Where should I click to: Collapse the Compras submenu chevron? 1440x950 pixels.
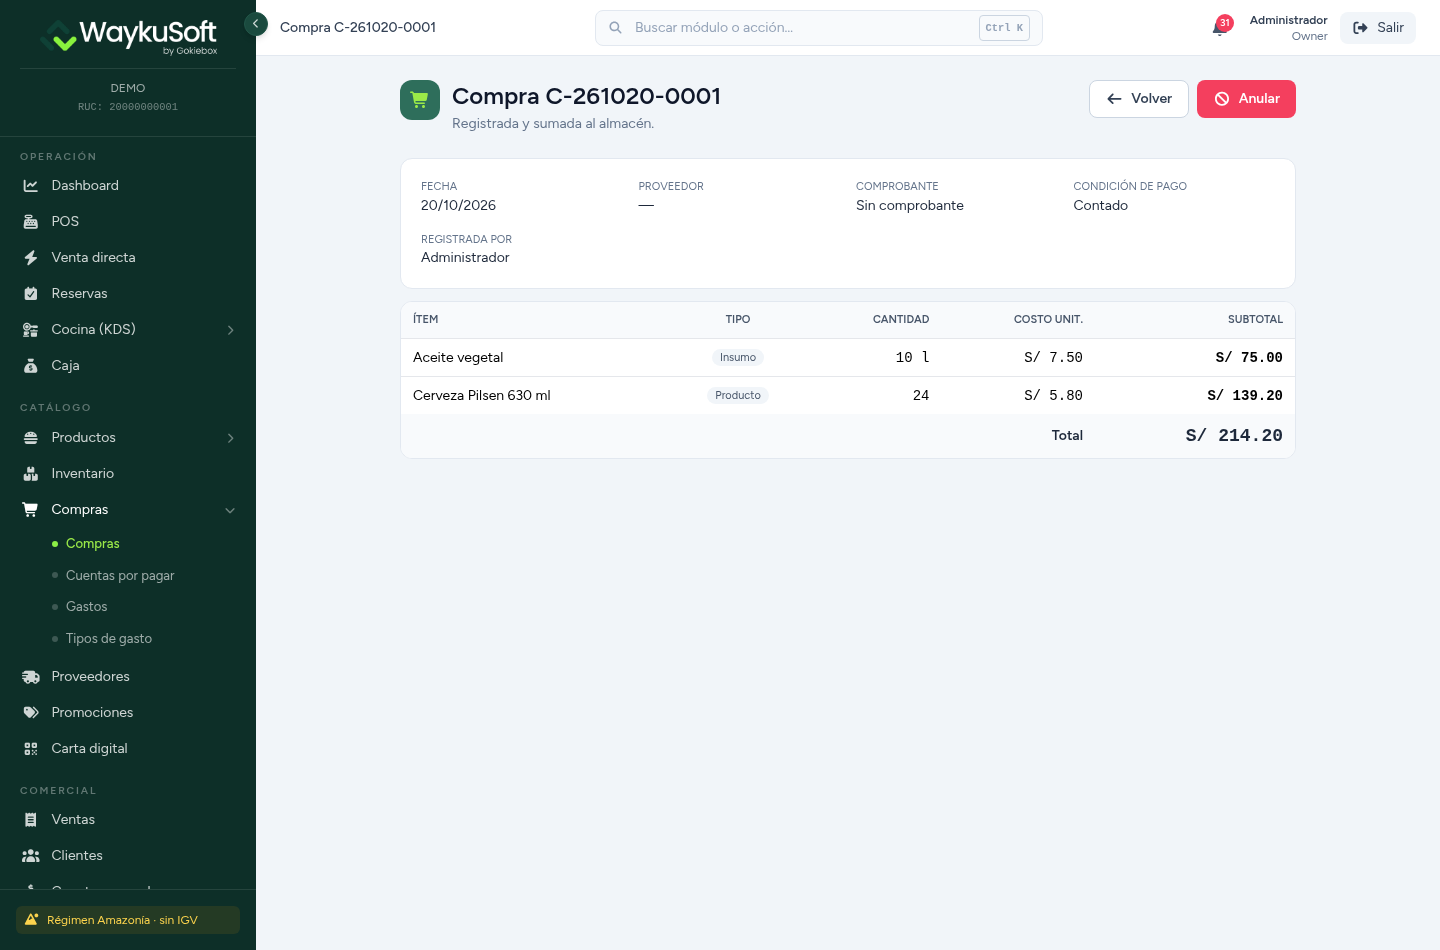click(231, 510)
